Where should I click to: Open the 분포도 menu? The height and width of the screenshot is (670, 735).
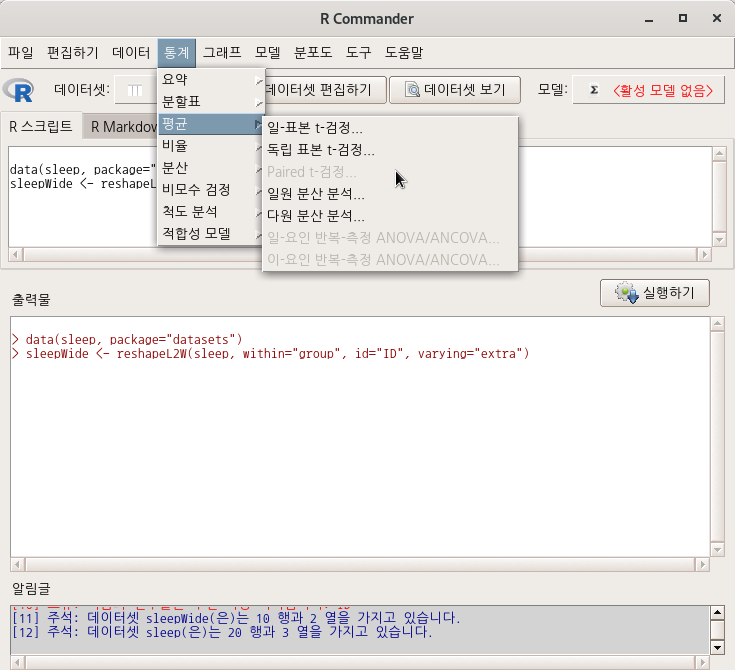click(313, 52)
